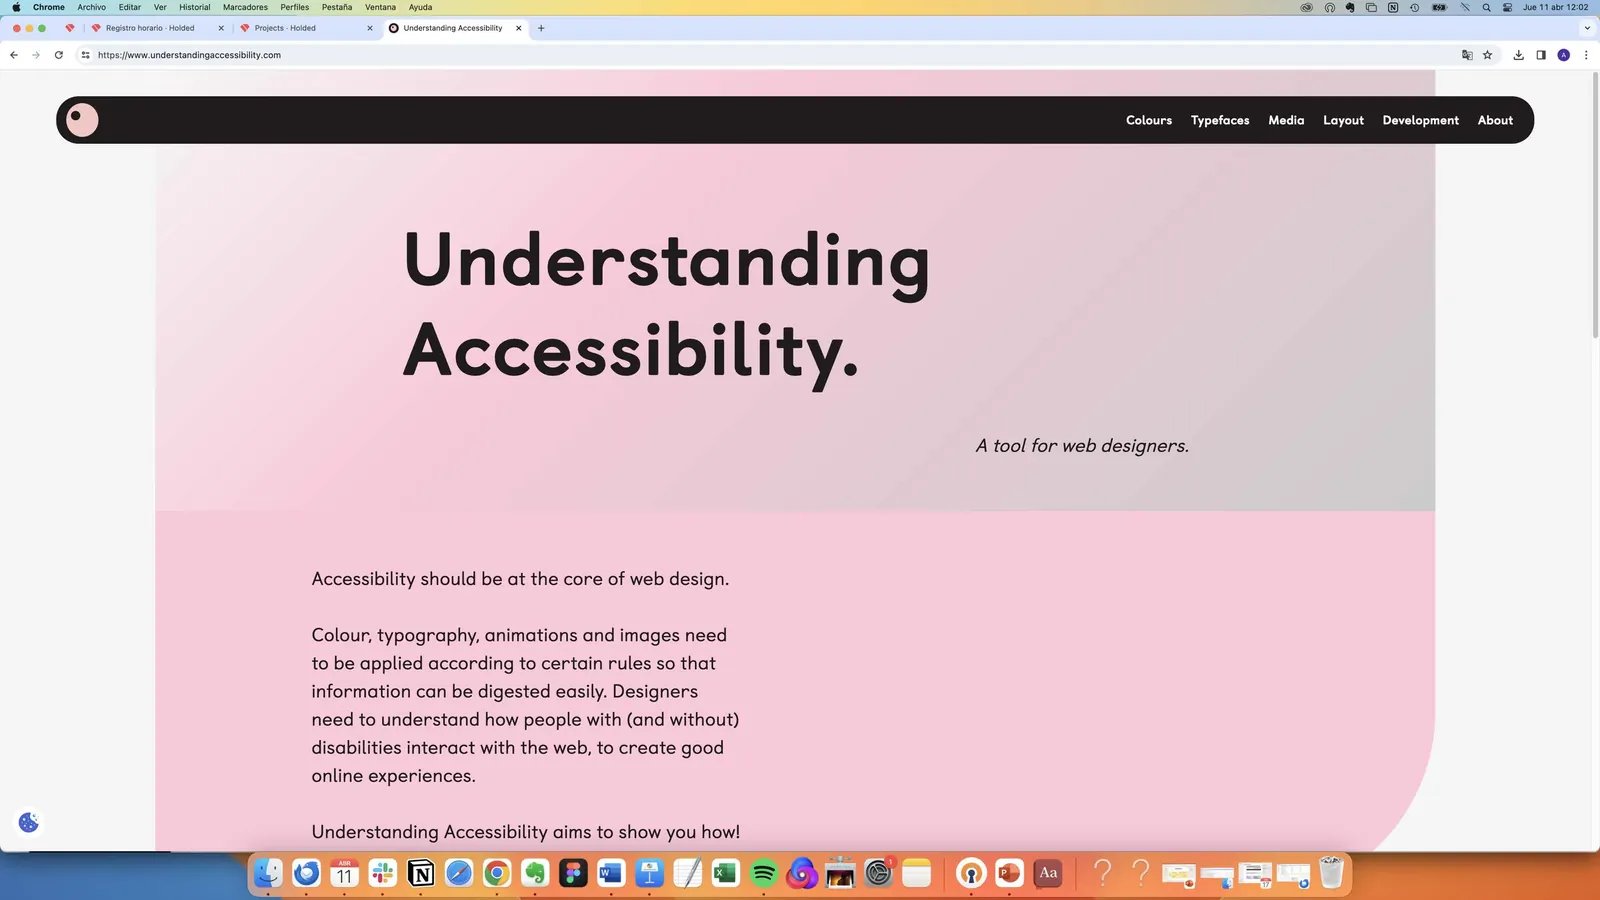Open Control Center in the menu bar

[1507, 7]
